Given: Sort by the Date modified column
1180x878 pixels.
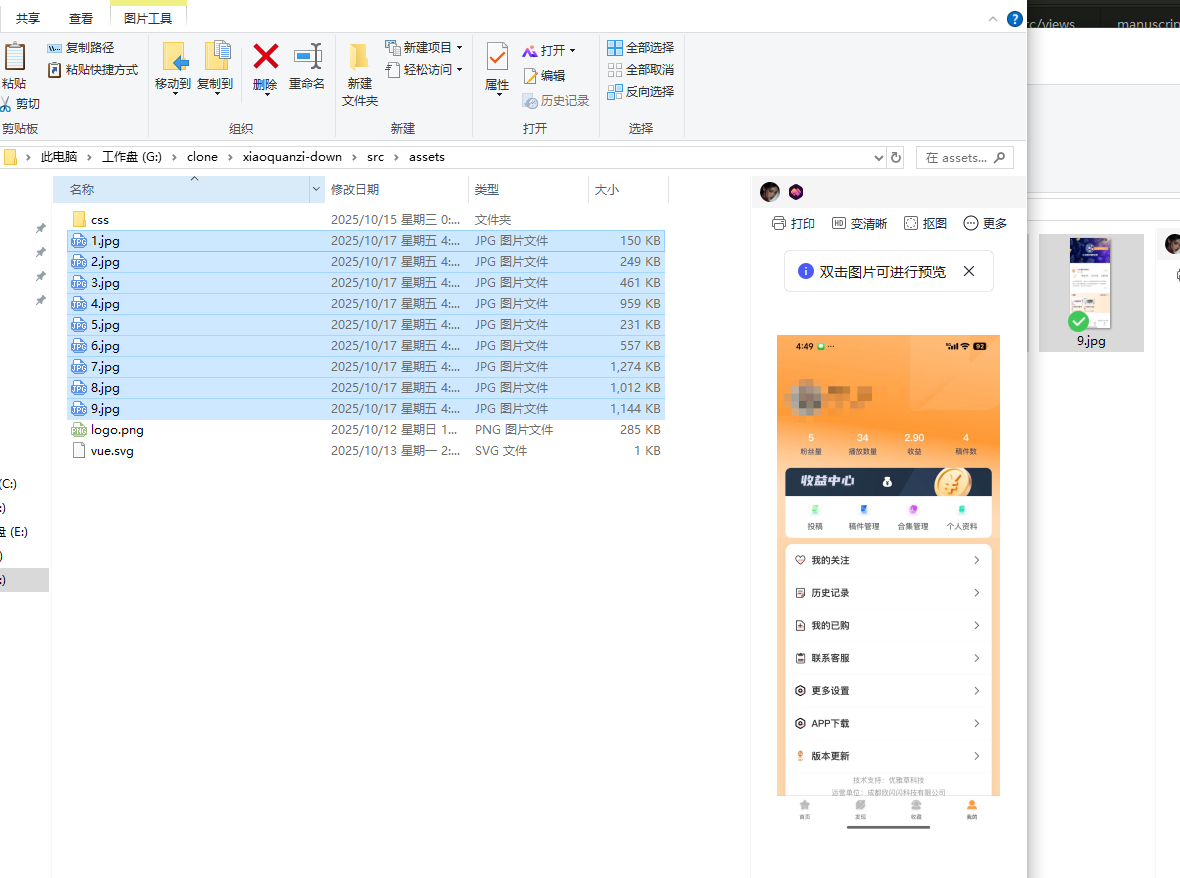Looking at the screenshot, I should click(396, 190).
